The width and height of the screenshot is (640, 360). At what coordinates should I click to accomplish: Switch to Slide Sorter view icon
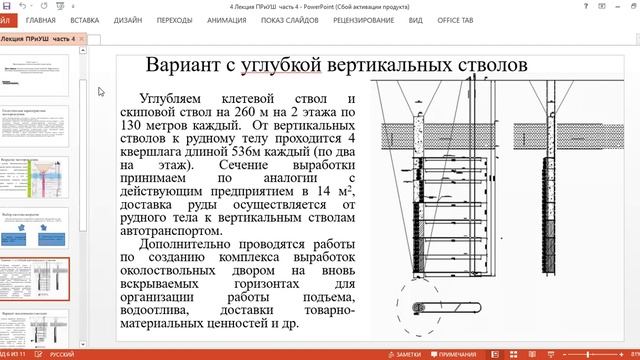click(x=513, y=354)
